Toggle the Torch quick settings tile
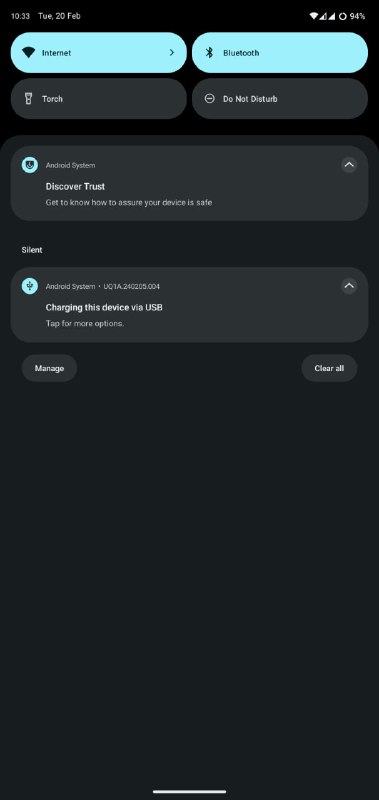The image size is (379, 800). [98, 98]
